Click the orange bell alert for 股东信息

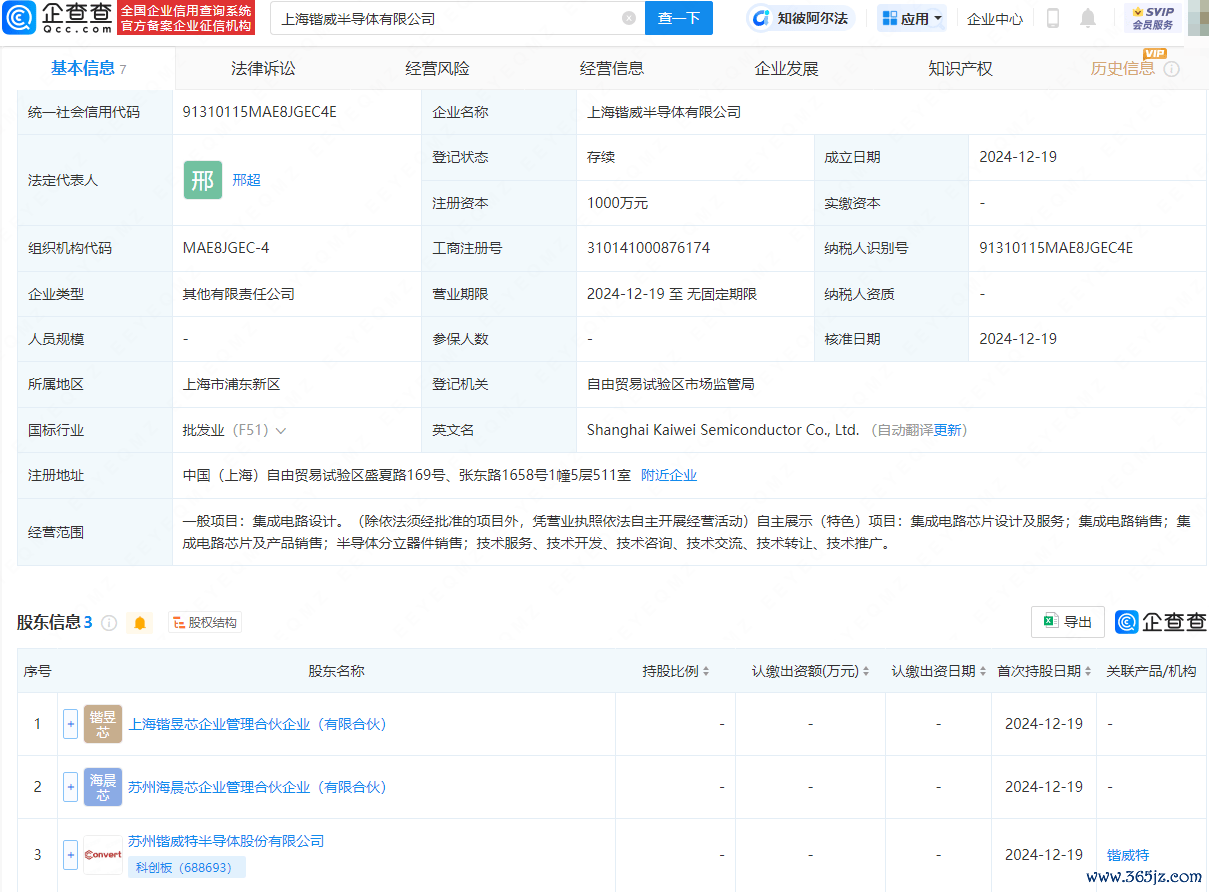point(140,623)
